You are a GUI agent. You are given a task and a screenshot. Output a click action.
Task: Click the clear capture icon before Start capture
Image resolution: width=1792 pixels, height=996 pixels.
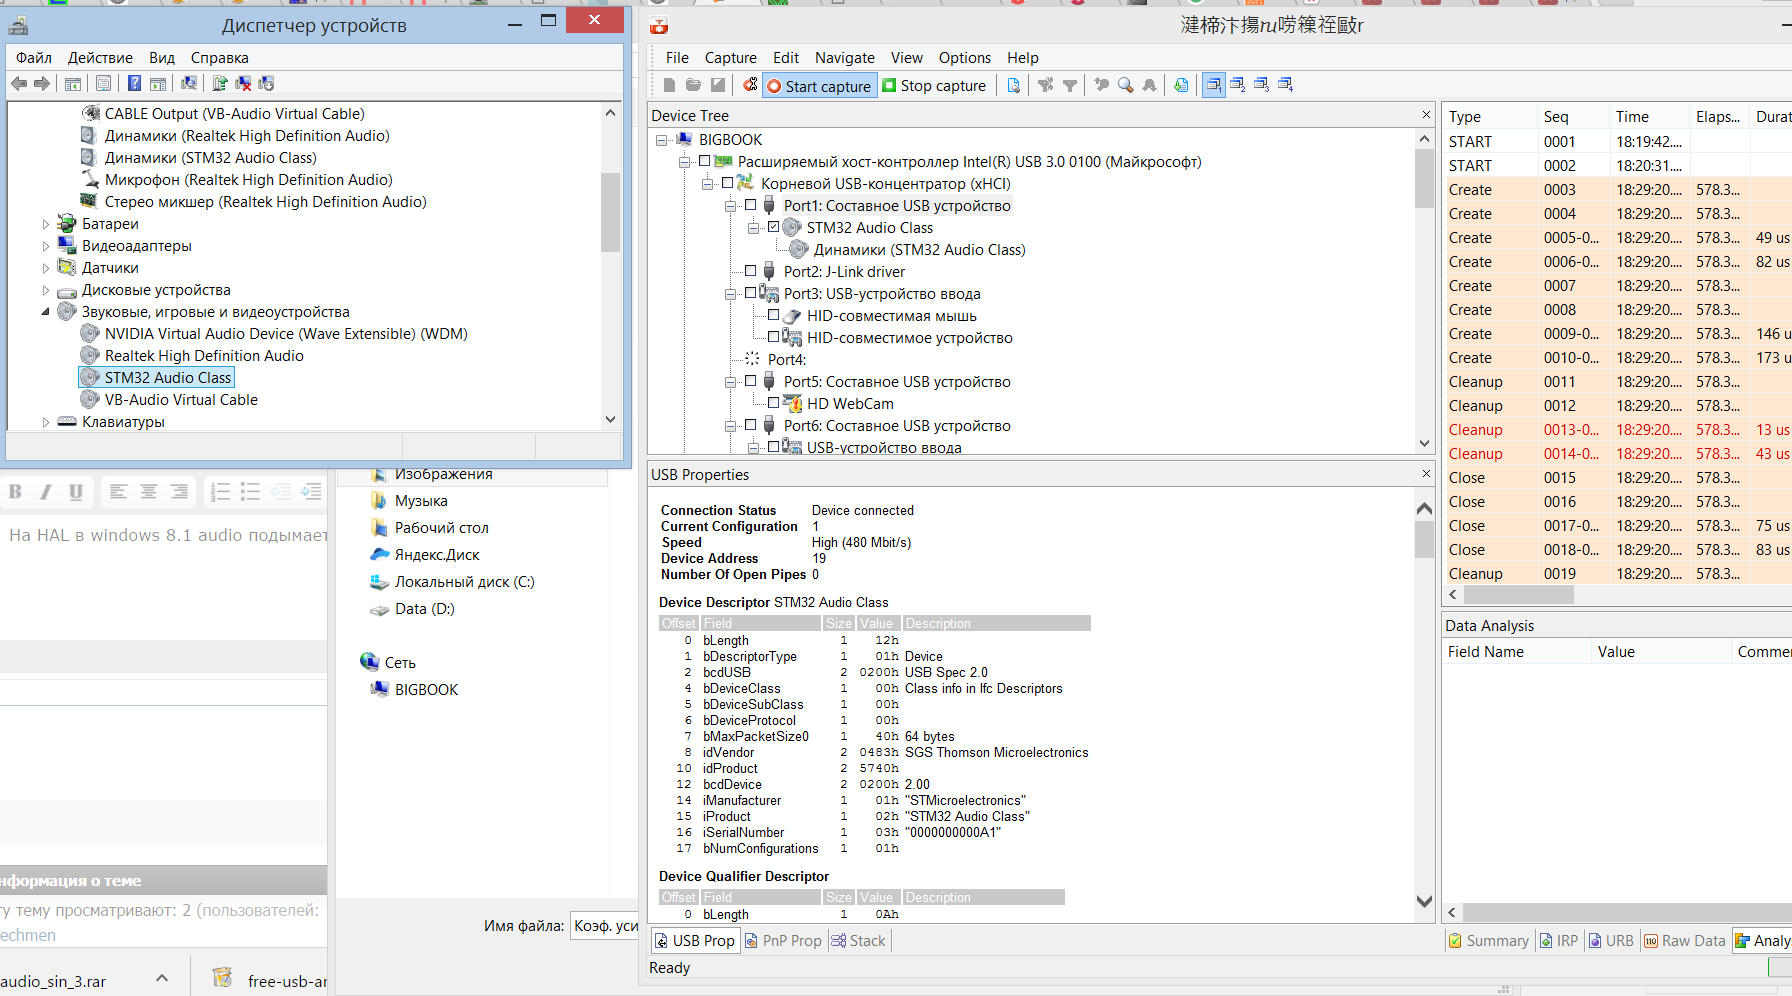coord(750,85)
